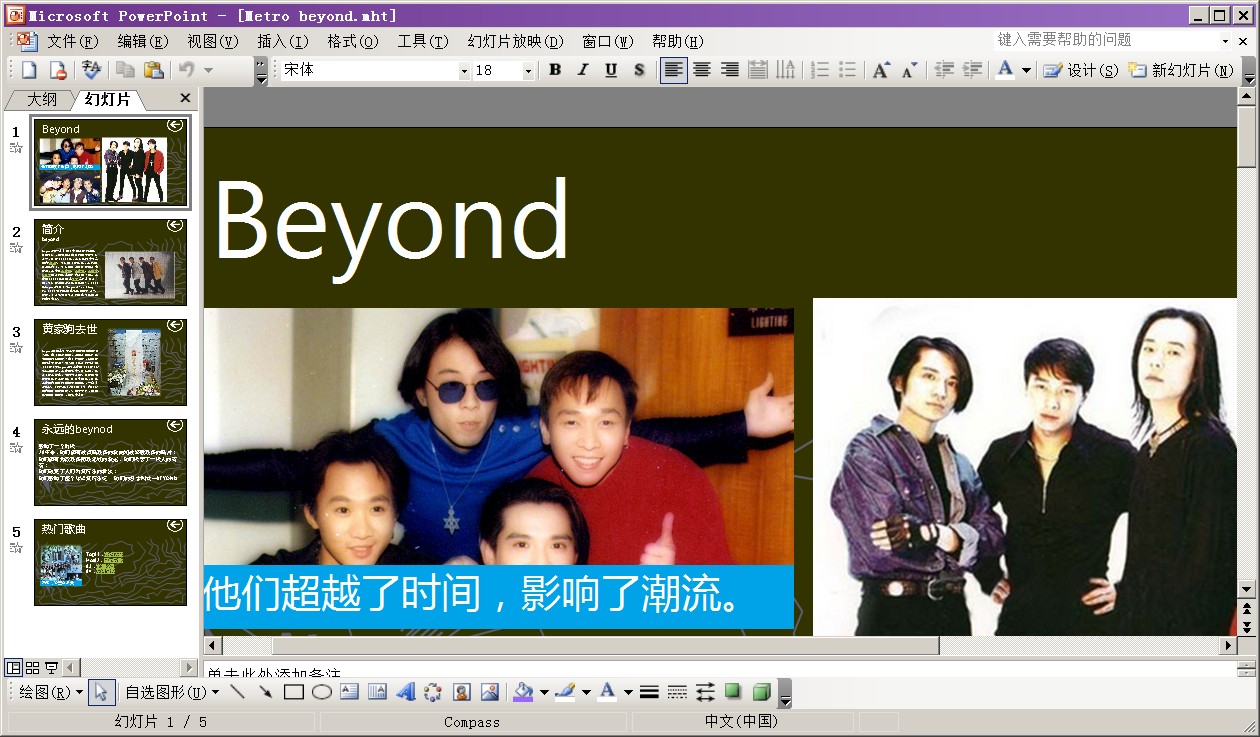1260x737 pixels.
Task: Open the 绘图 drawing menu
Action: coord(50,692)
